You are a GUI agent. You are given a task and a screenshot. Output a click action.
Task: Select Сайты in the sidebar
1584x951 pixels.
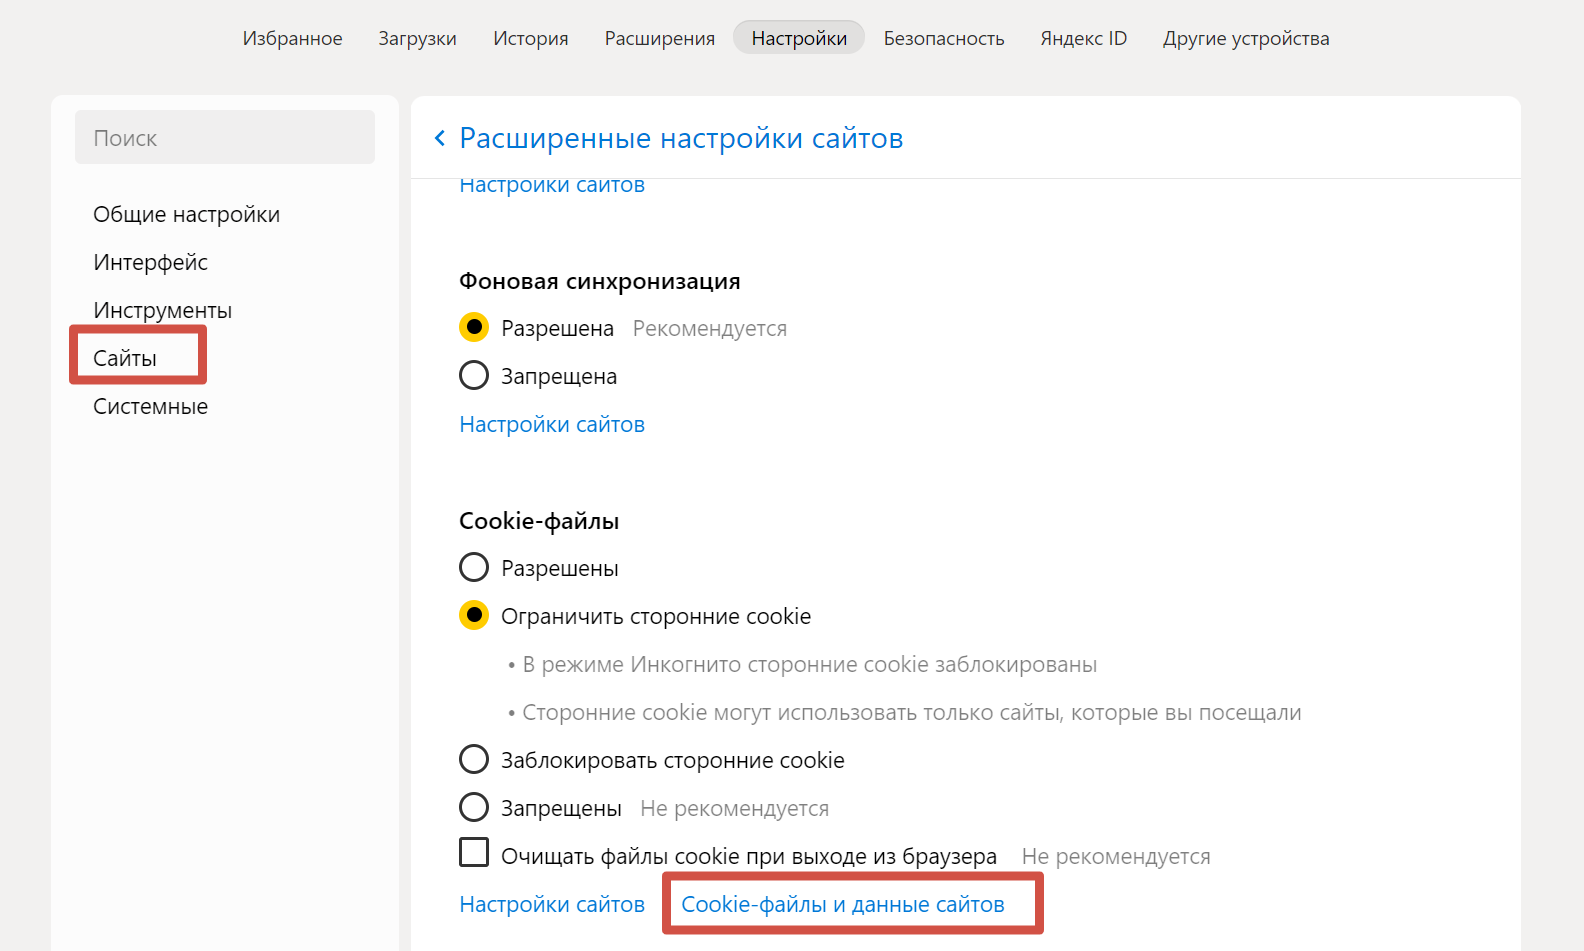(125, 358)
